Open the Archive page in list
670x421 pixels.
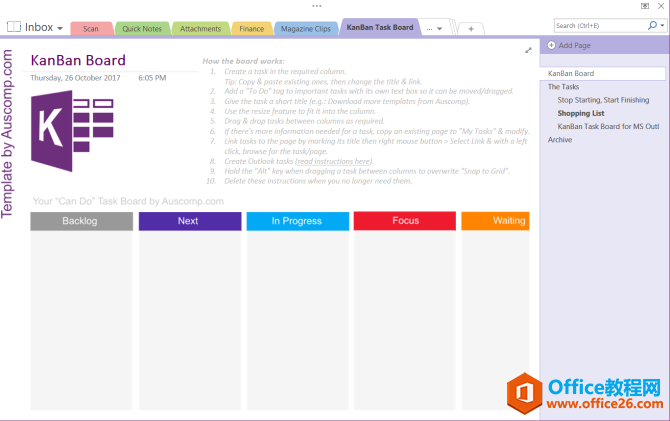(x=561, y=140)
